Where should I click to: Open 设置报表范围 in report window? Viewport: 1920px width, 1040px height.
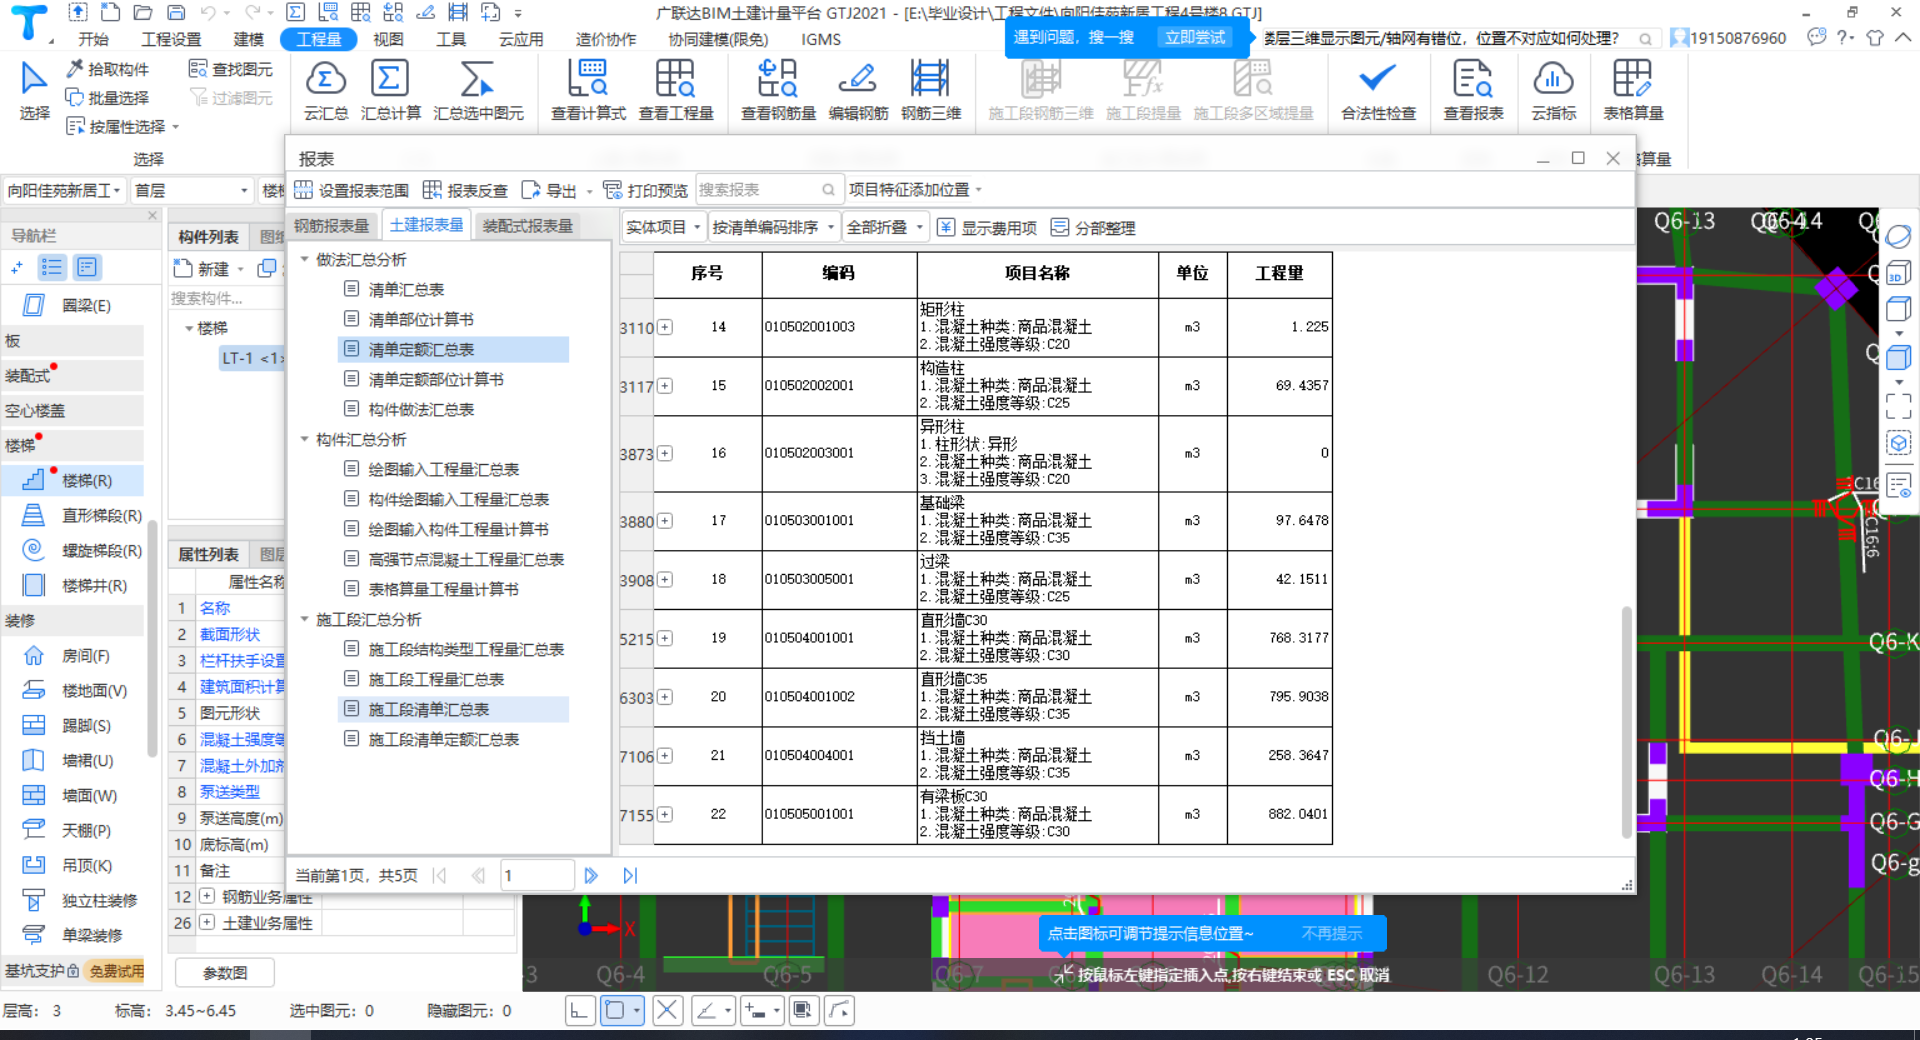(x=352, y=190)
